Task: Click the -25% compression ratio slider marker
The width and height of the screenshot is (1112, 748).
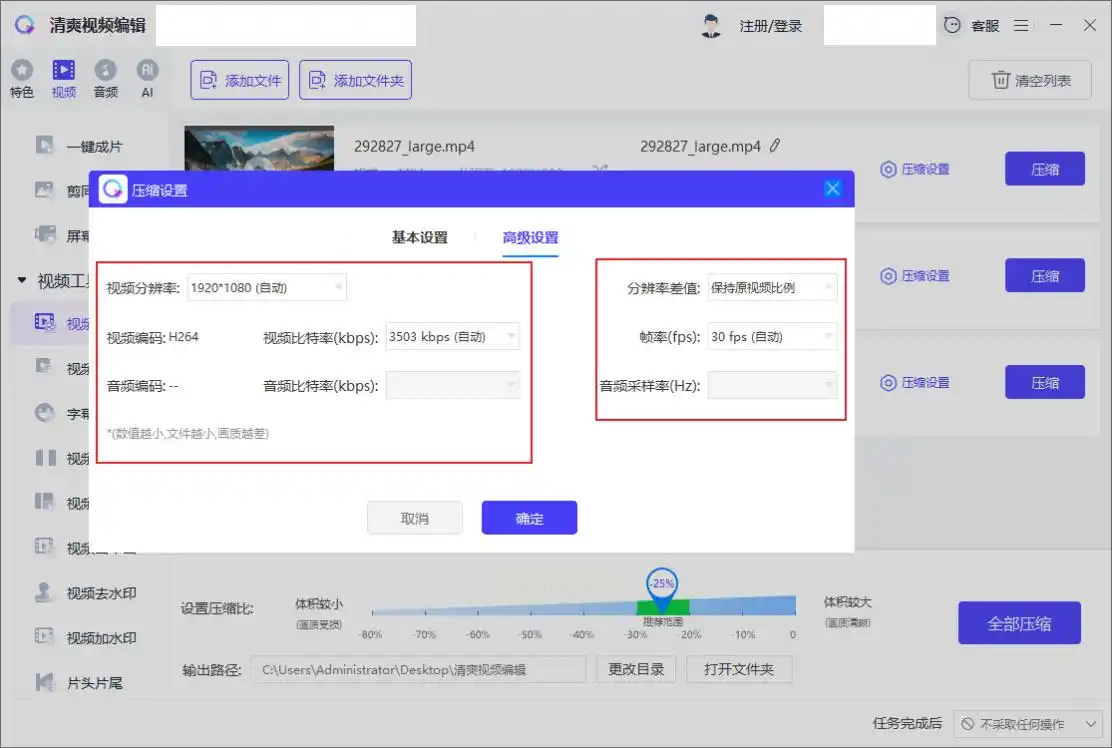Action: [662, 584]
